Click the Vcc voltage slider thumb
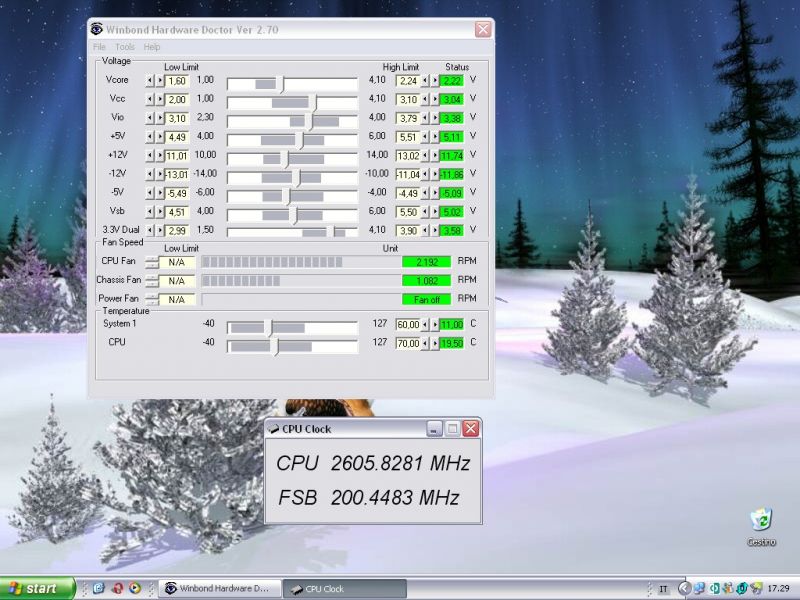 pos(314,102)
